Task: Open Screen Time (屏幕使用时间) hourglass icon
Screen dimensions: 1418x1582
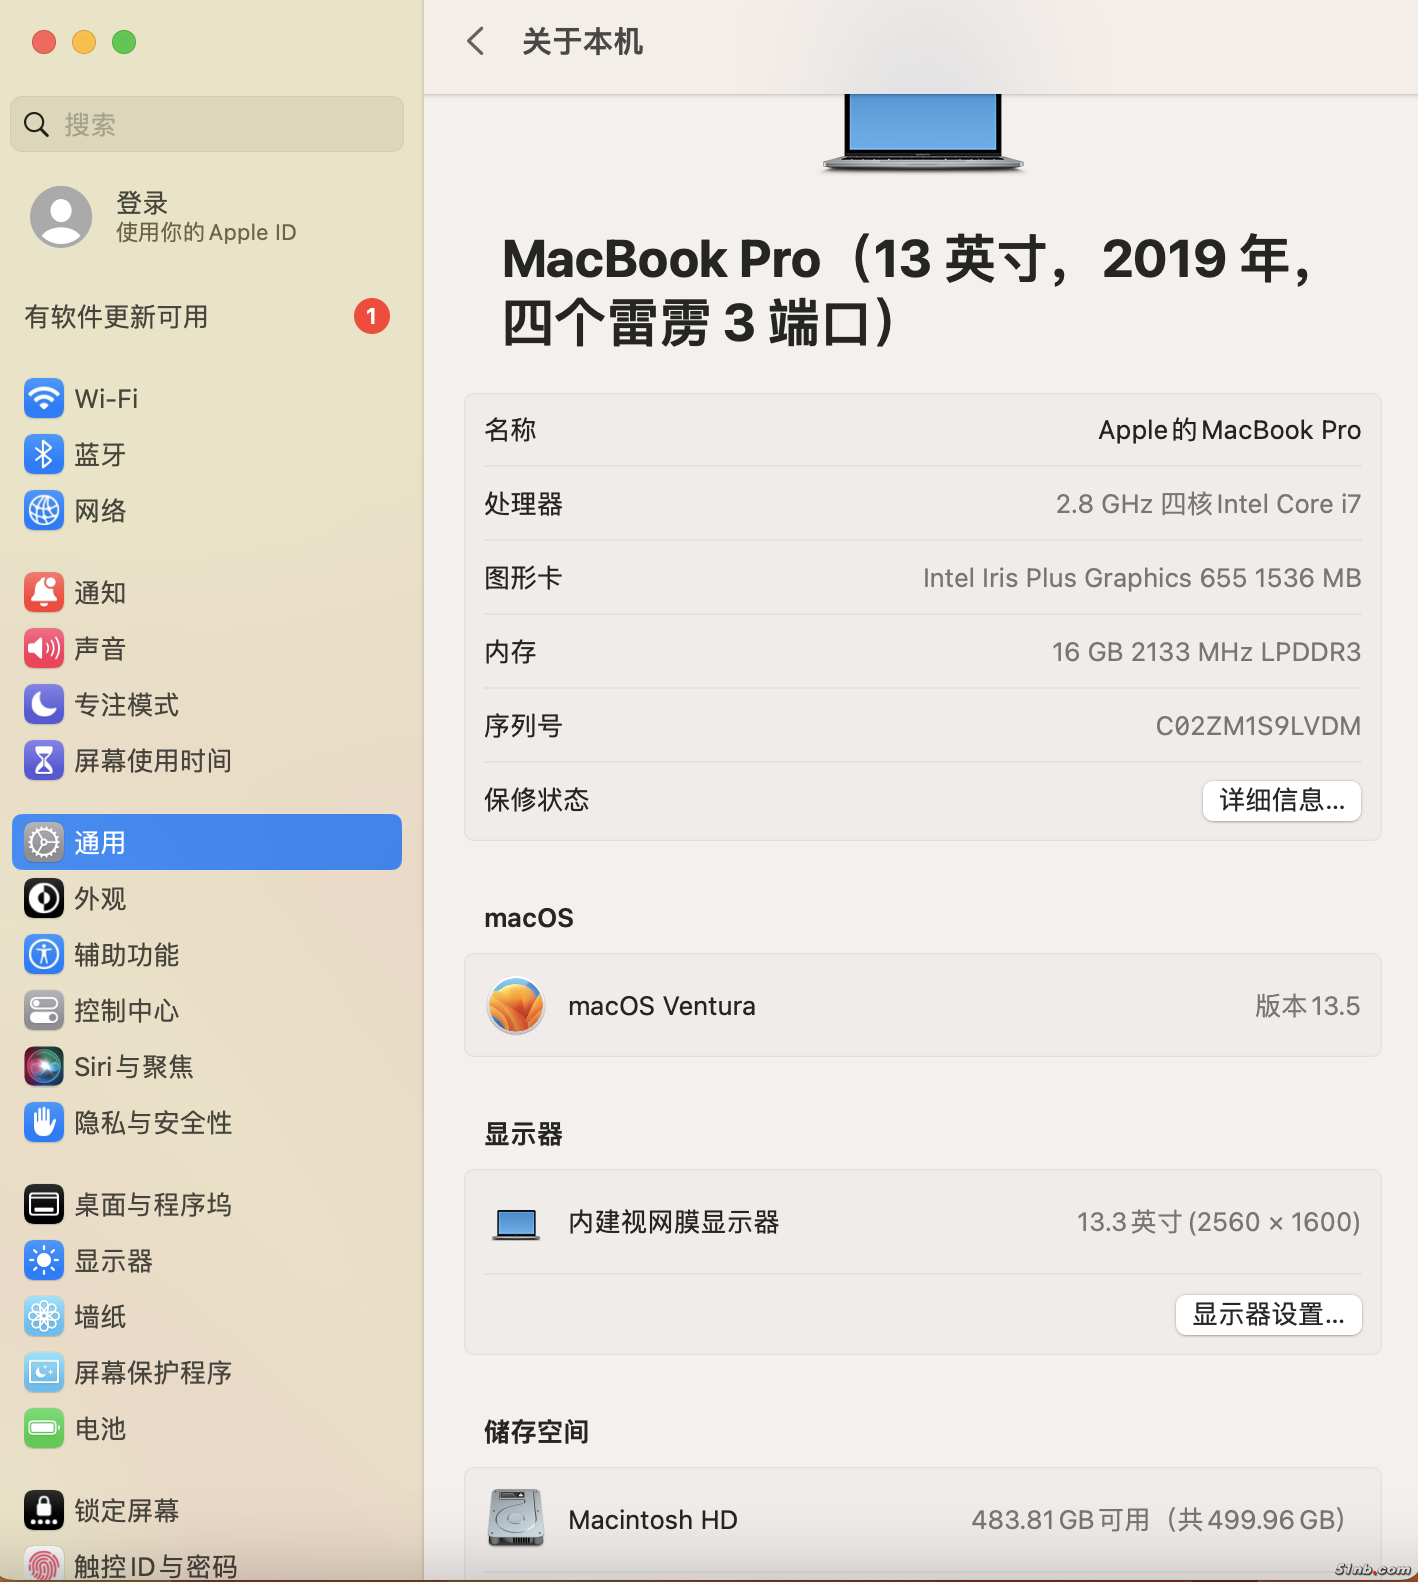Action: point(43,760)
